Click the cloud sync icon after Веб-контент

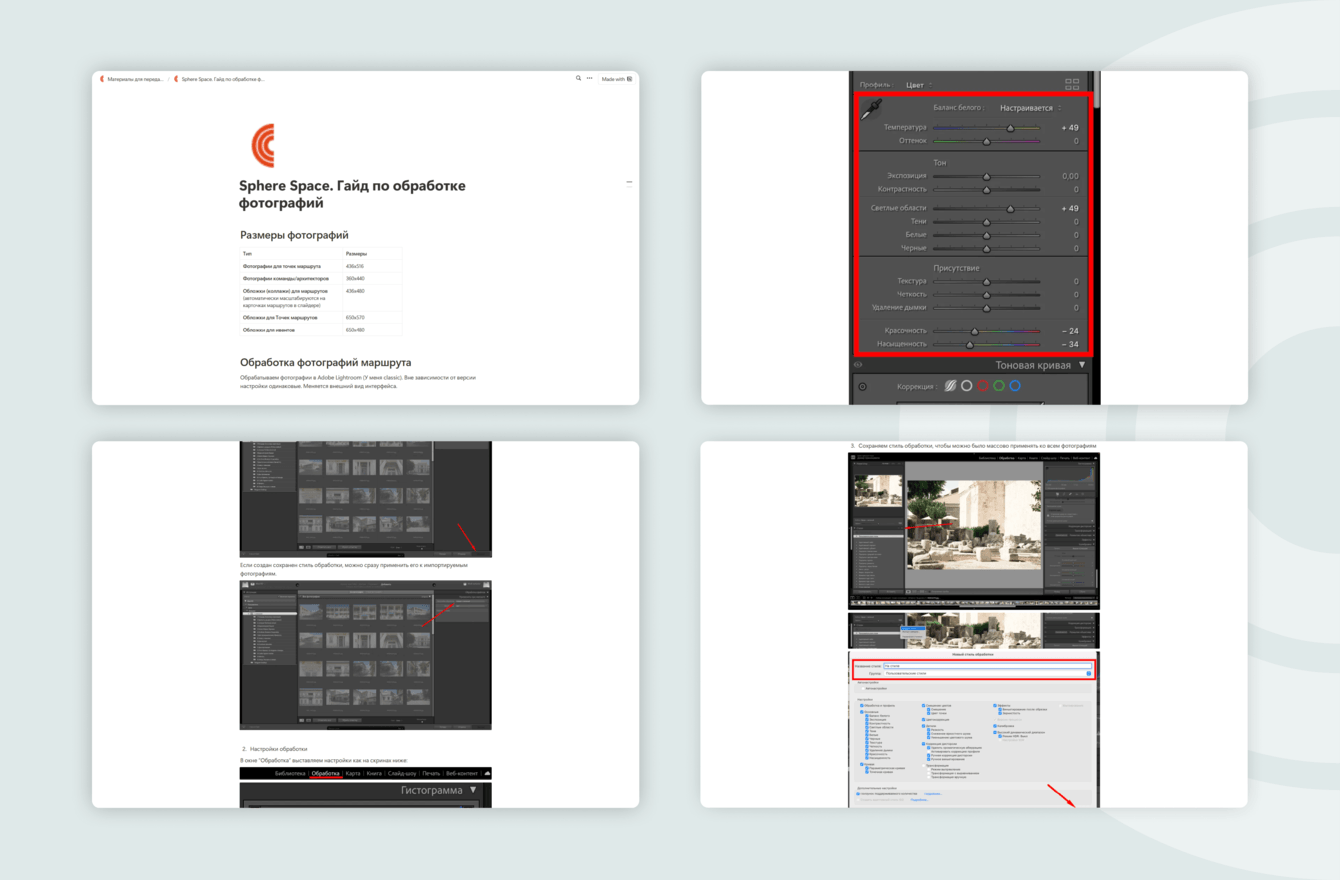487,773
